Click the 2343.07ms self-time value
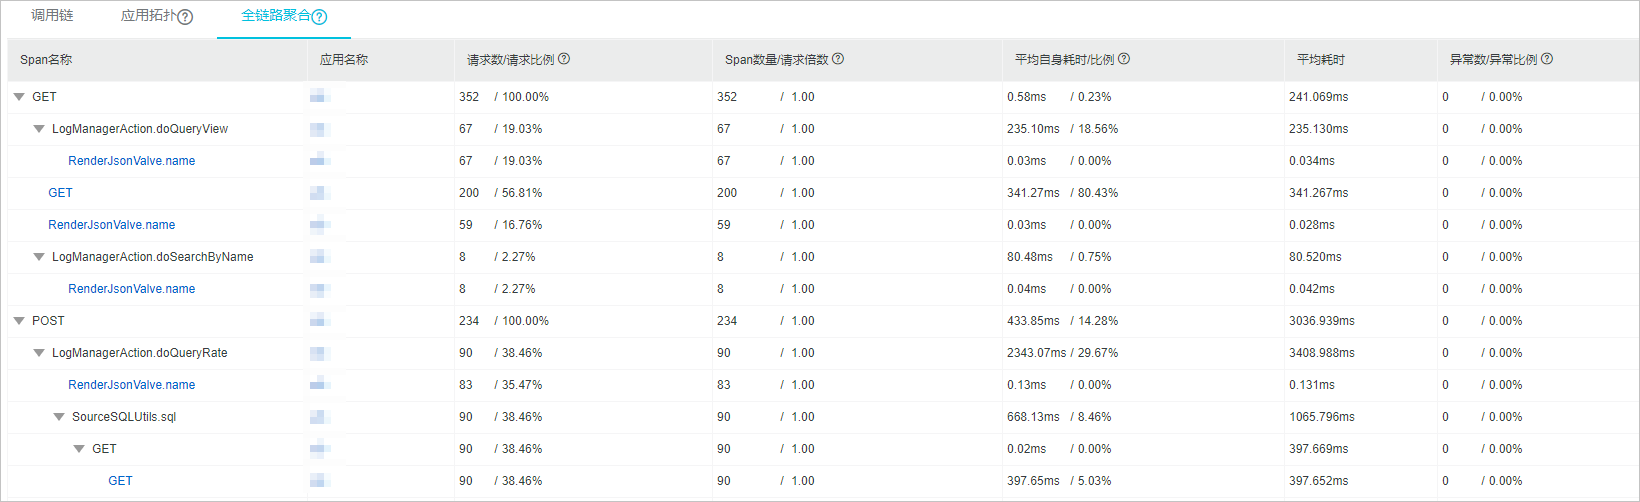The height and width of the screenshot is (502, 1640). [1037, 353]
